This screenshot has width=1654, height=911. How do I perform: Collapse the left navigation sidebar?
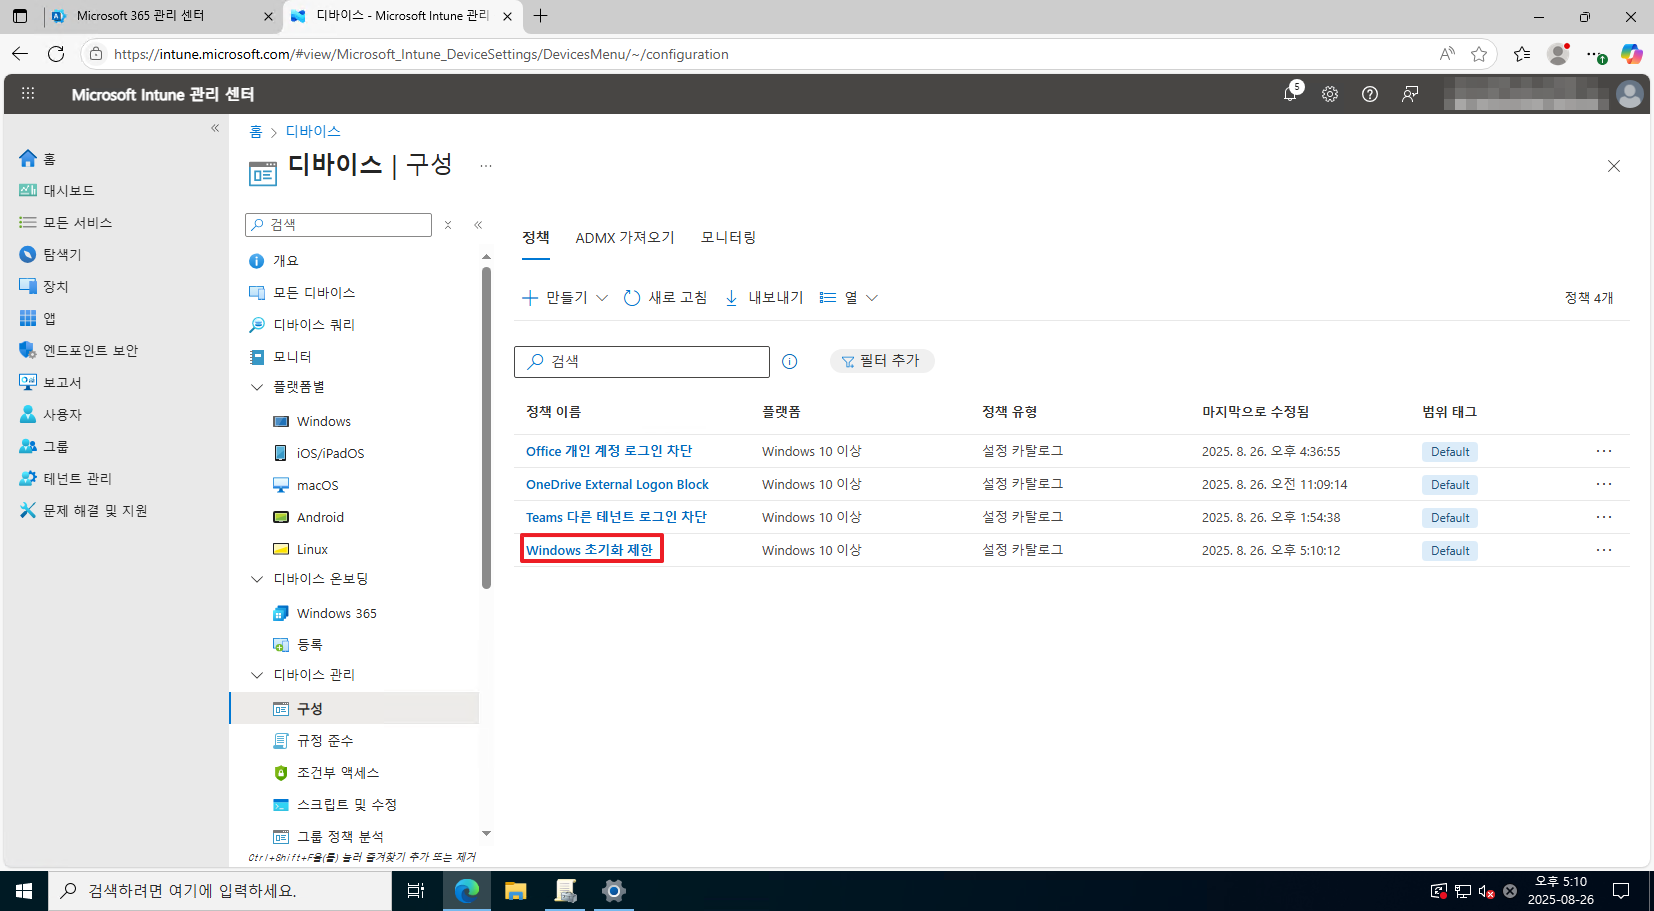pyautogui.click(x=215, y=128)
